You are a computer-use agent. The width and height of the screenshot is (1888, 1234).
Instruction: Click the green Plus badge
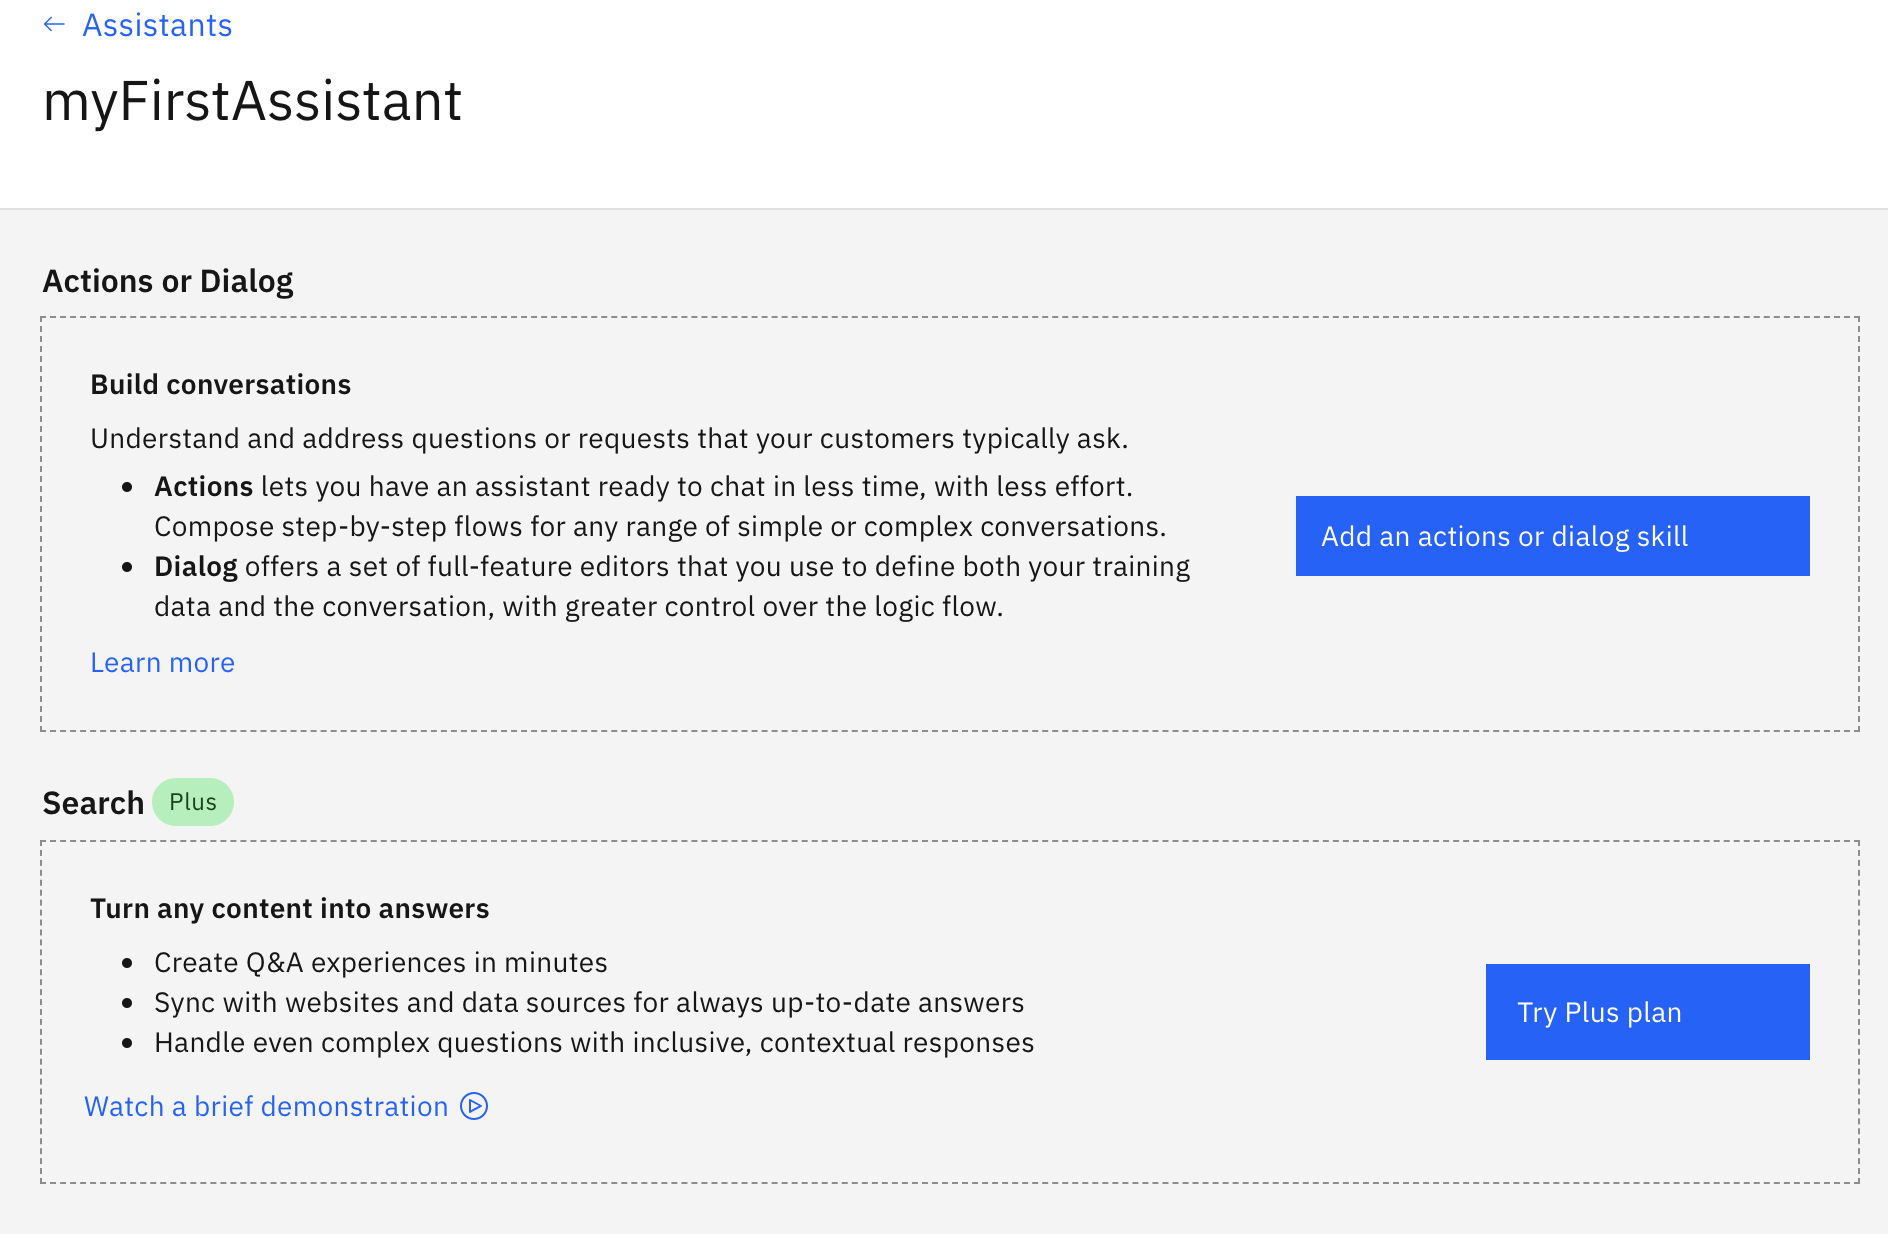tap(193, 802)
